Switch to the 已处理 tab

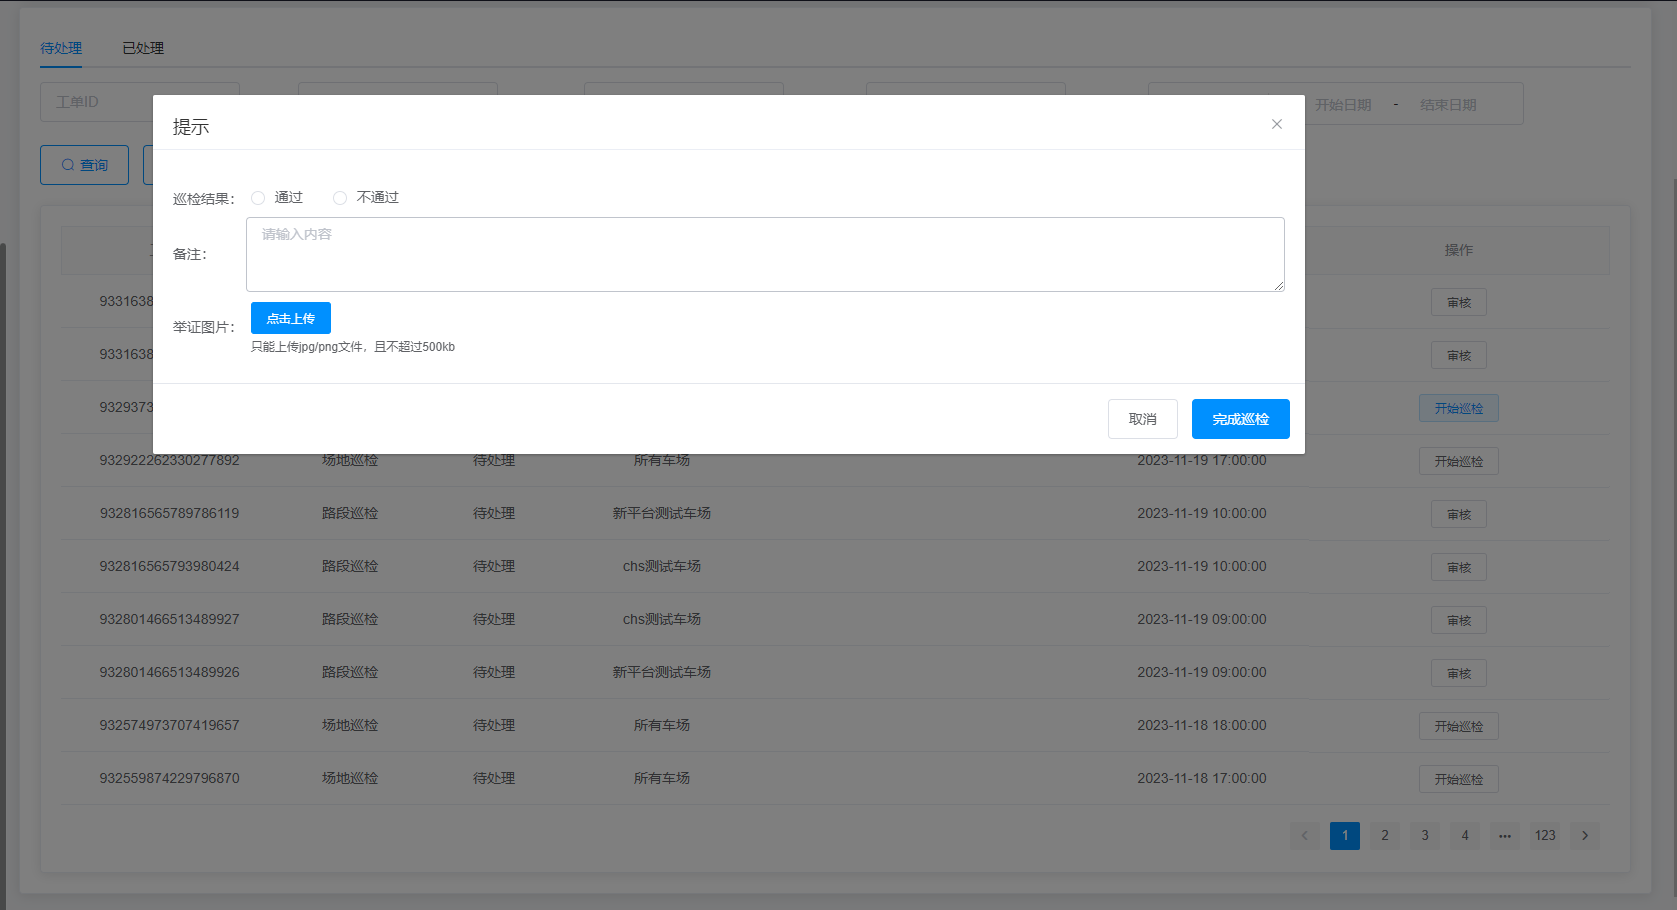coord(143,48)
